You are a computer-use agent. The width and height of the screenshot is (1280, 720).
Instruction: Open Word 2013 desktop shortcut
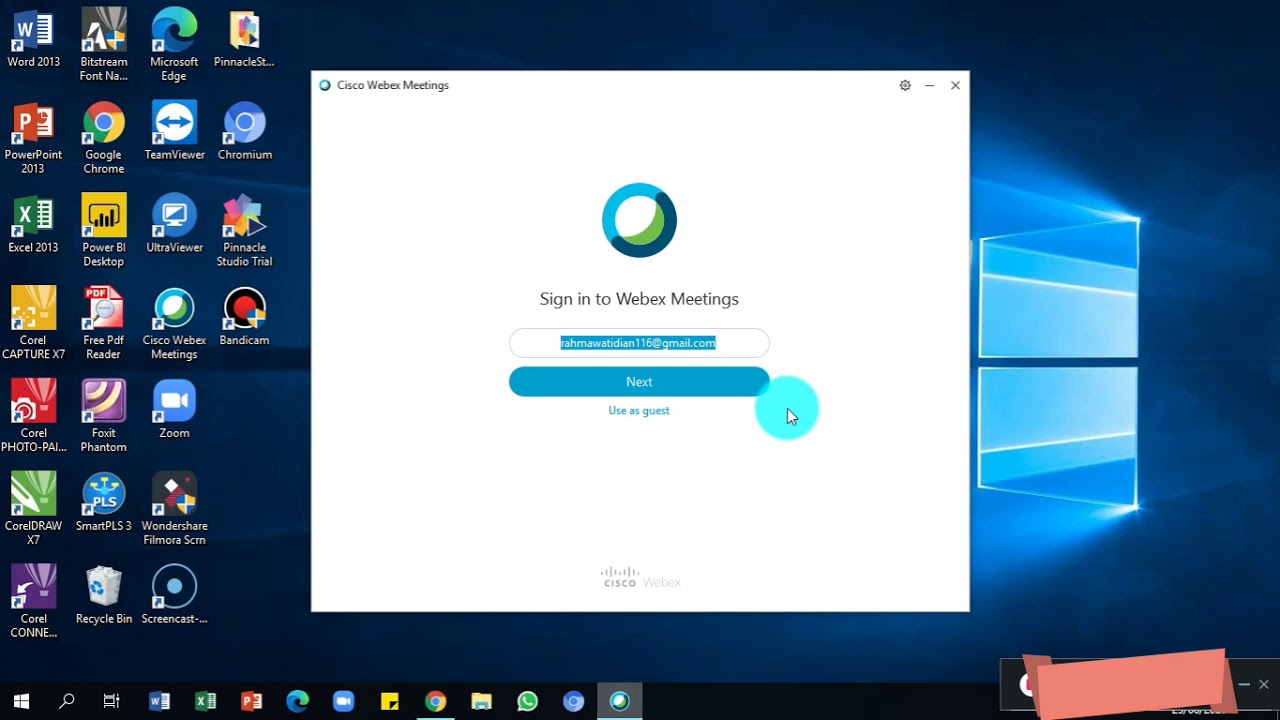33,38
